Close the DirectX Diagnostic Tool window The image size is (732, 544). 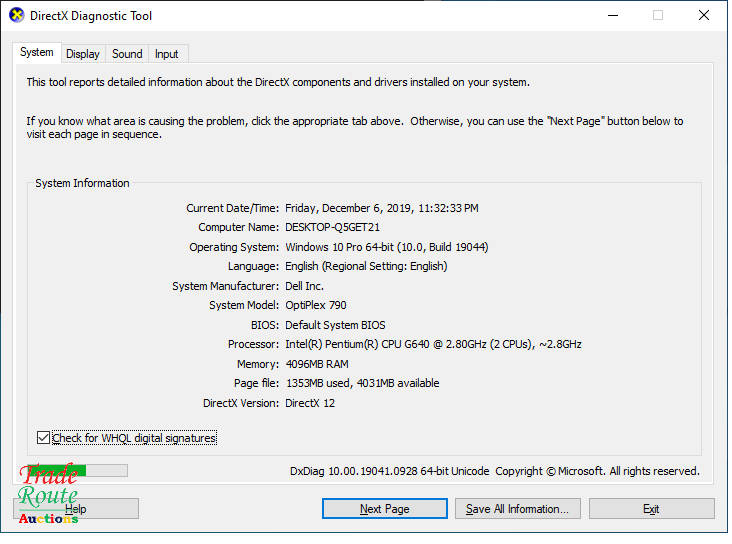click(x=703, y=16)
